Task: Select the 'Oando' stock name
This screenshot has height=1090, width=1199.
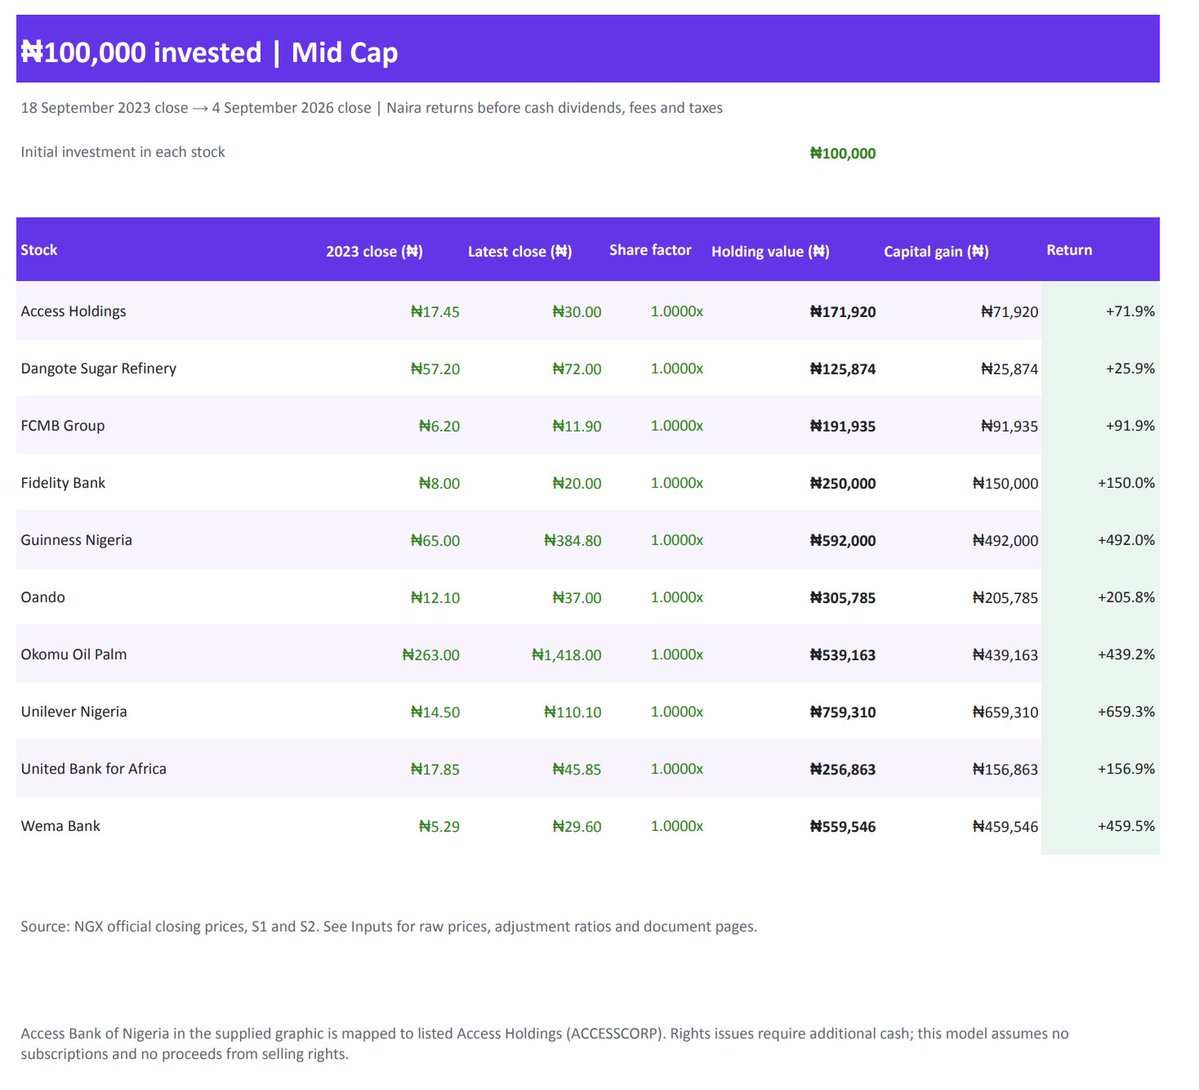Action: click(43, 597)
